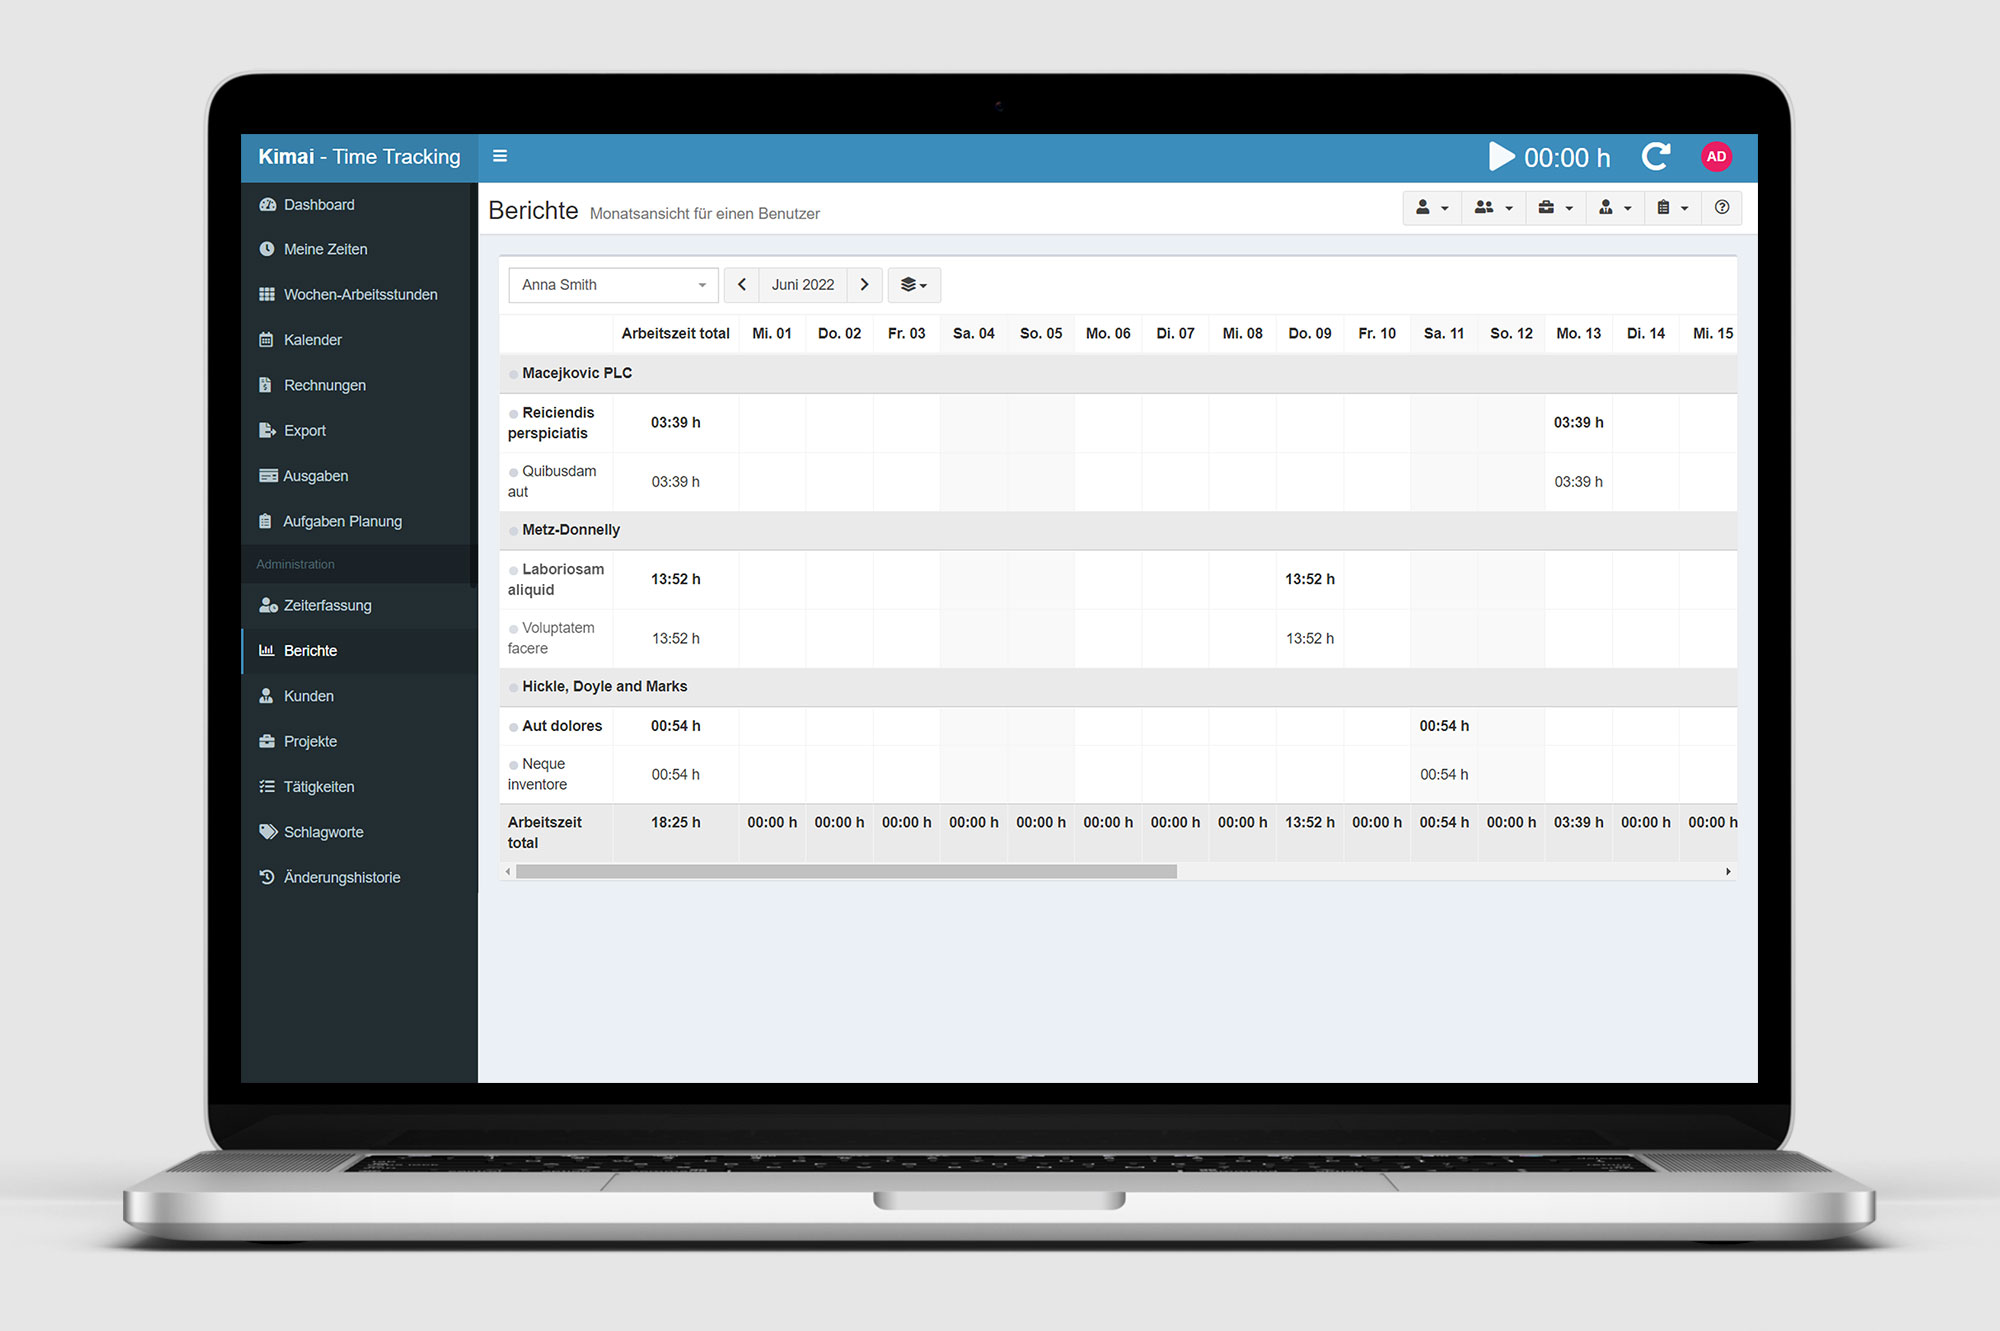Open Aufgaben Planung in the sidebar

pyautogui.click(x=358, y=521)
